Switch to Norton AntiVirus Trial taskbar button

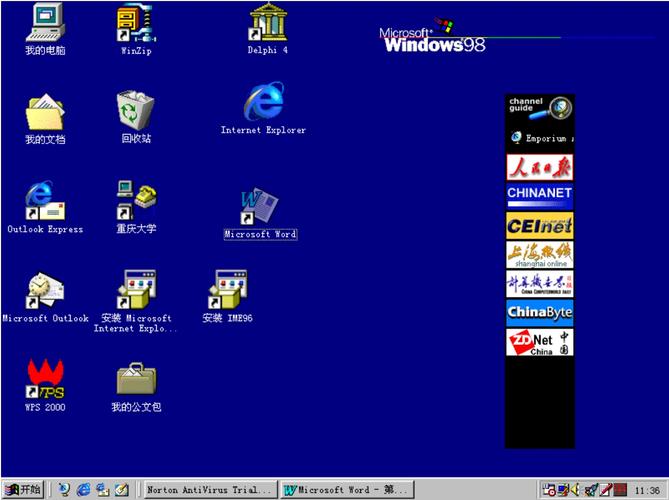[x=211, y=490]
